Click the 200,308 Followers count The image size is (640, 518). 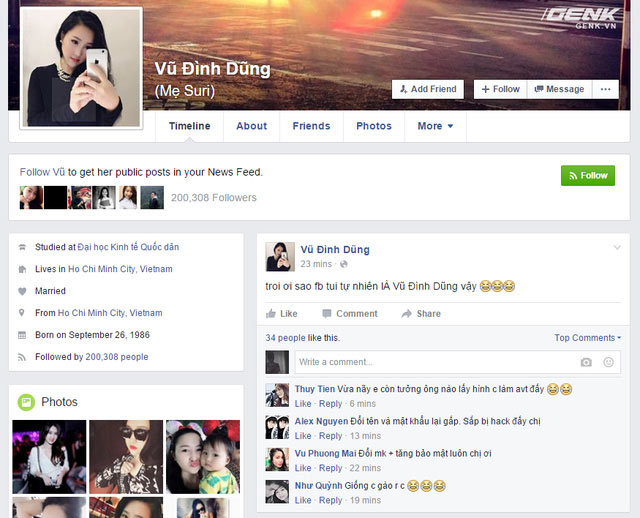point(213,198)
